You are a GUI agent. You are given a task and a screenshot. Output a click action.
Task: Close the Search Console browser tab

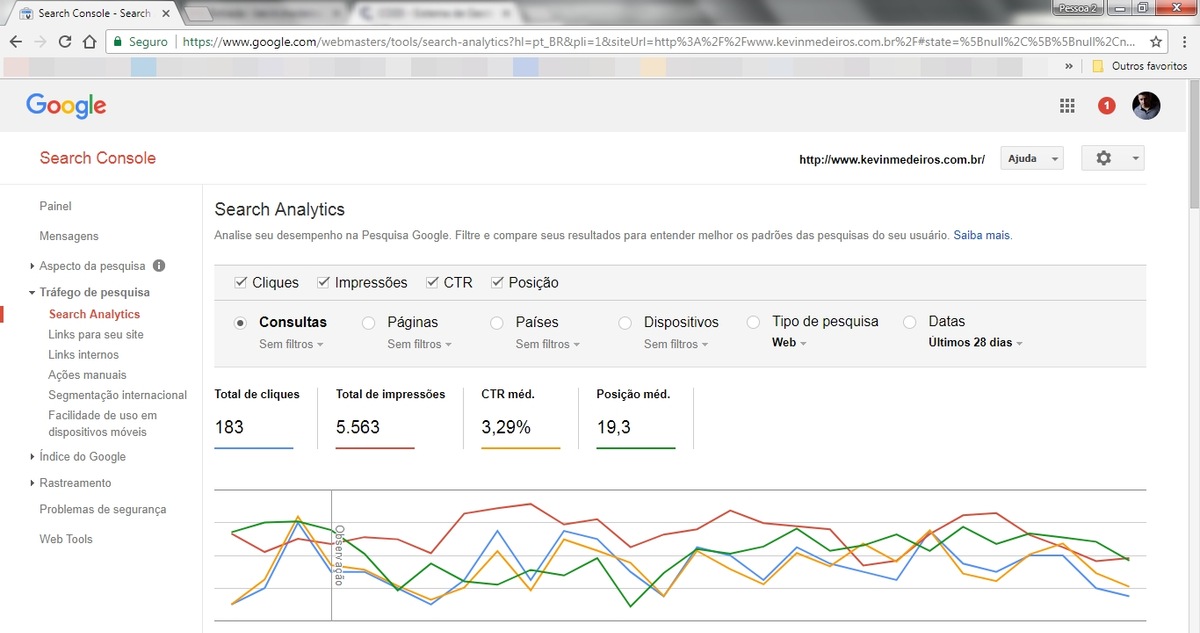click(x=166, y=14)
